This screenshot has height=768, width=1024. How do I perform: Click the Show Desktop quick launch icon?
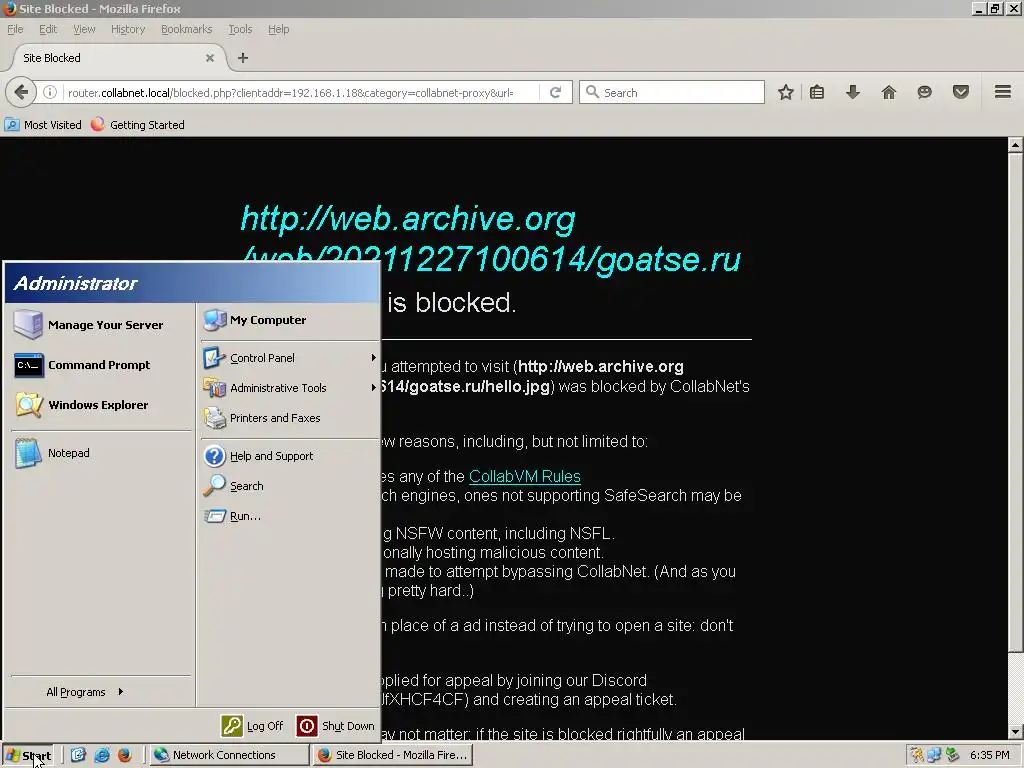pyautogui.click(x=78, y=755)
